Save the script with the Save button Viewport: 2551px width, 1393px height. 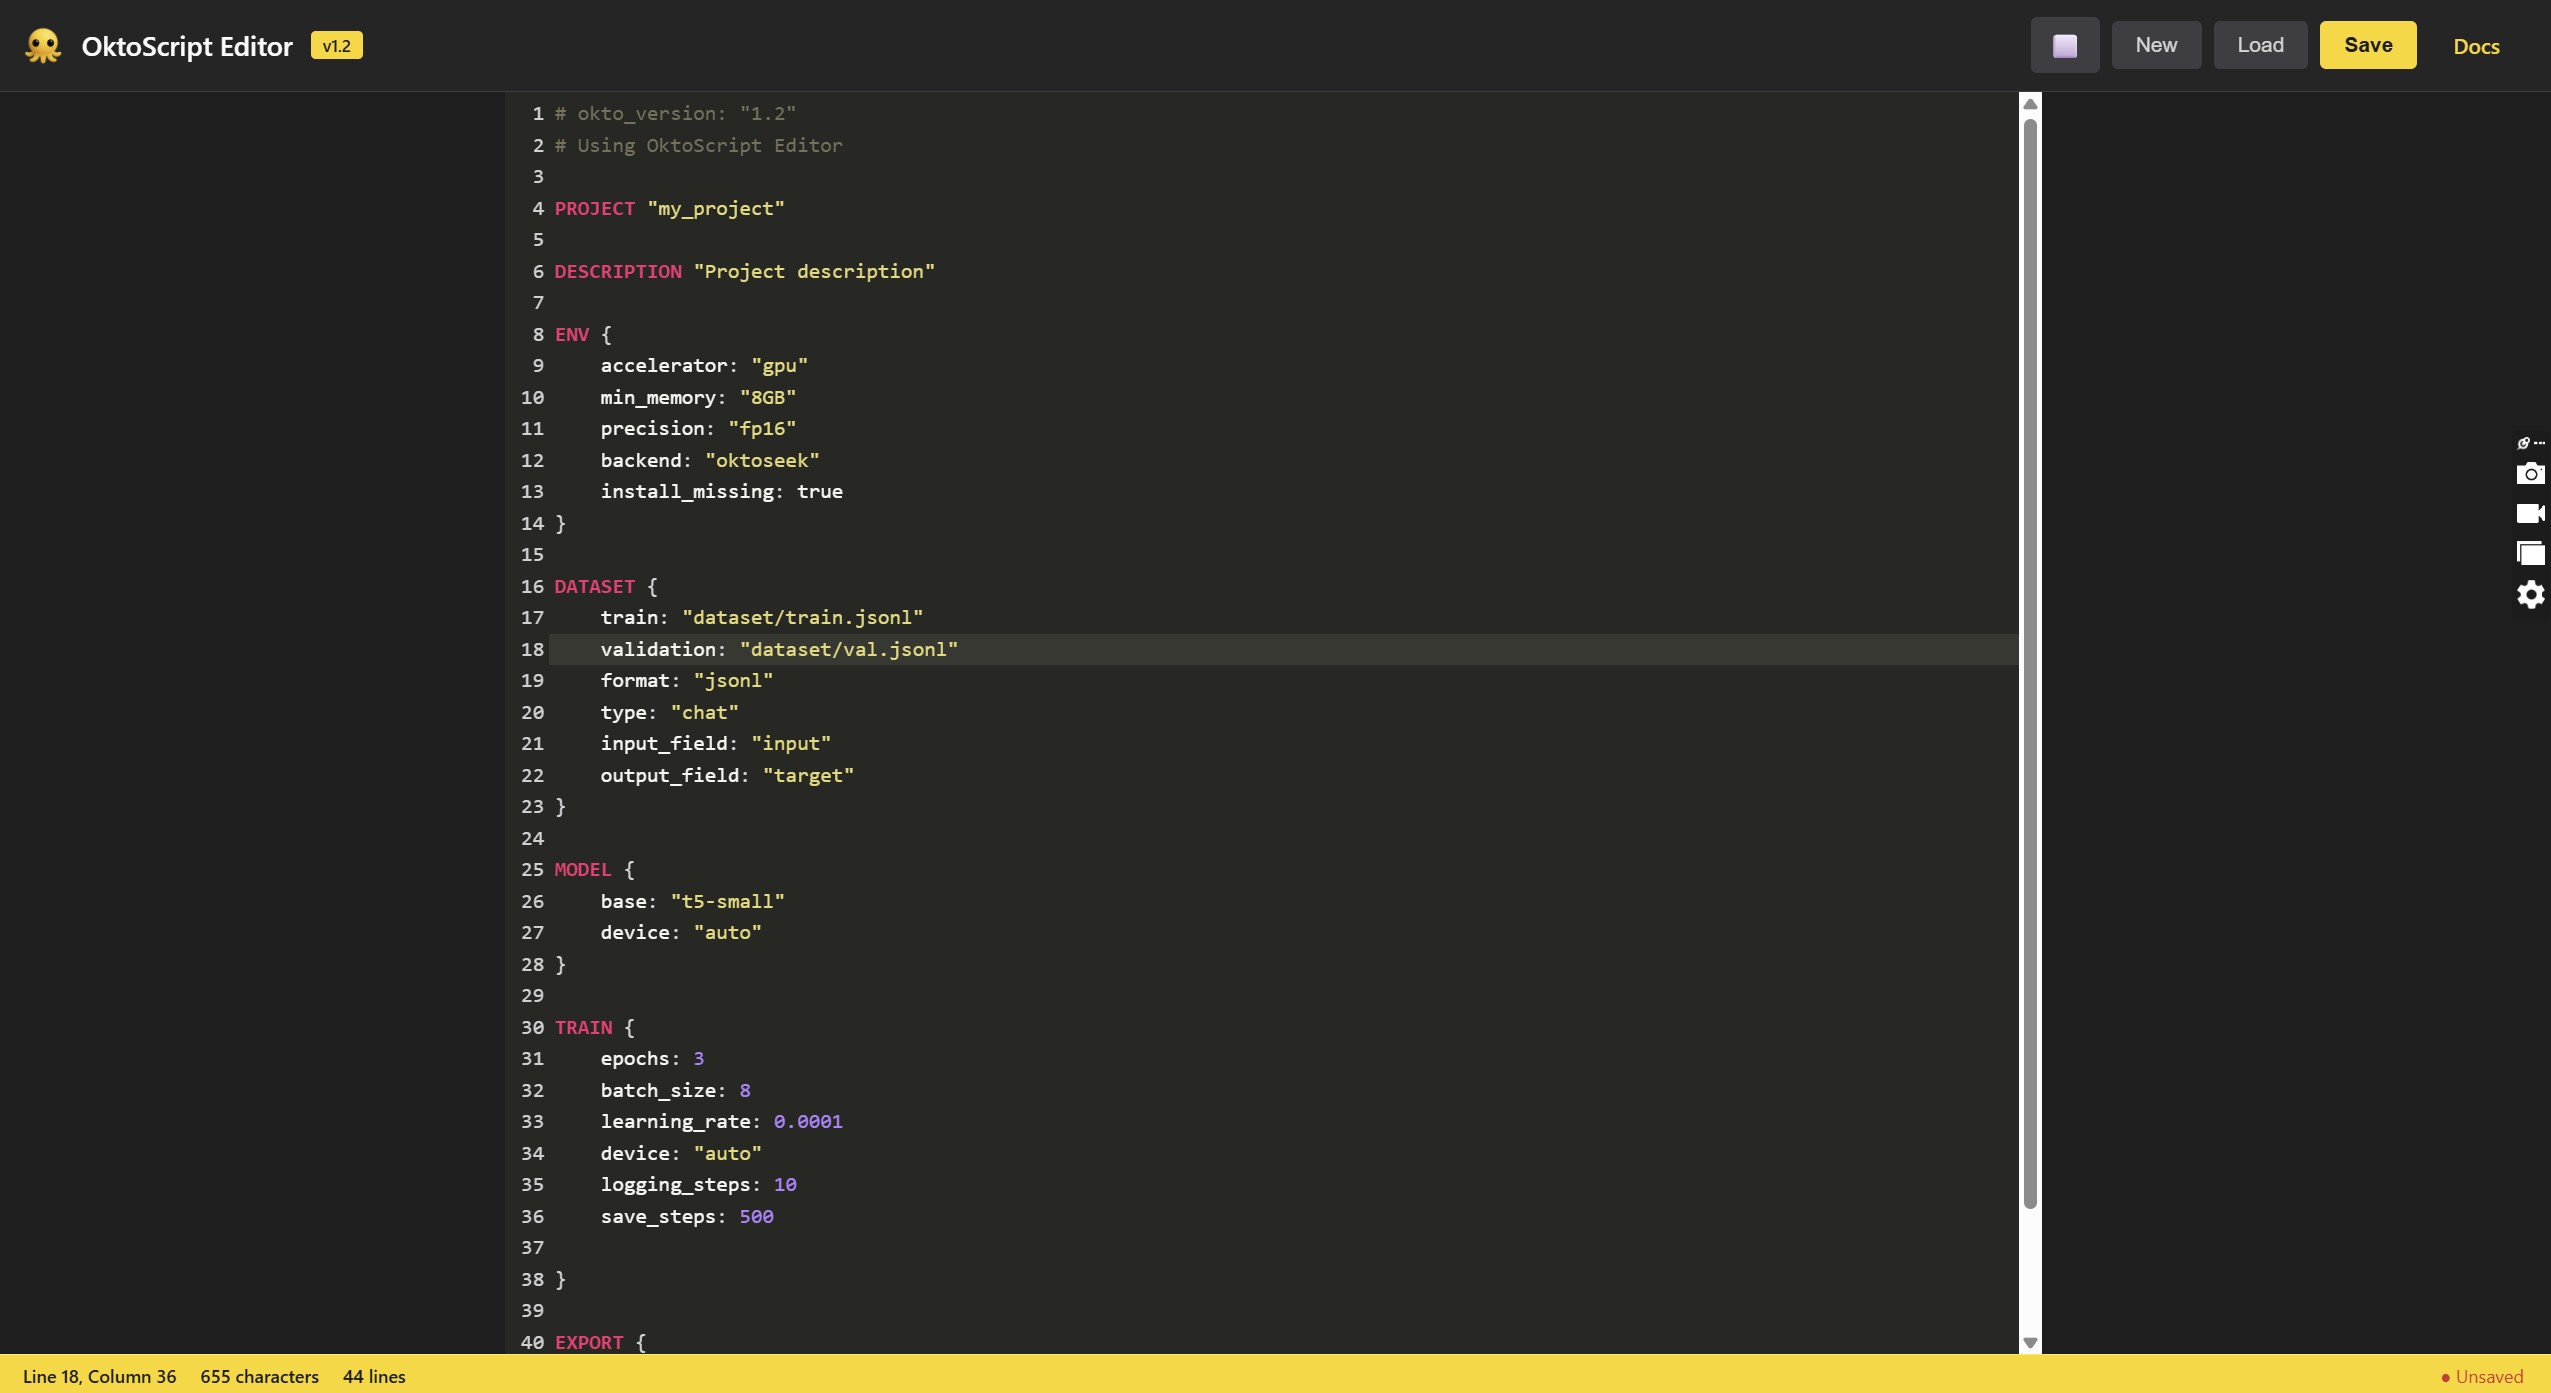tap(2368, 44)
